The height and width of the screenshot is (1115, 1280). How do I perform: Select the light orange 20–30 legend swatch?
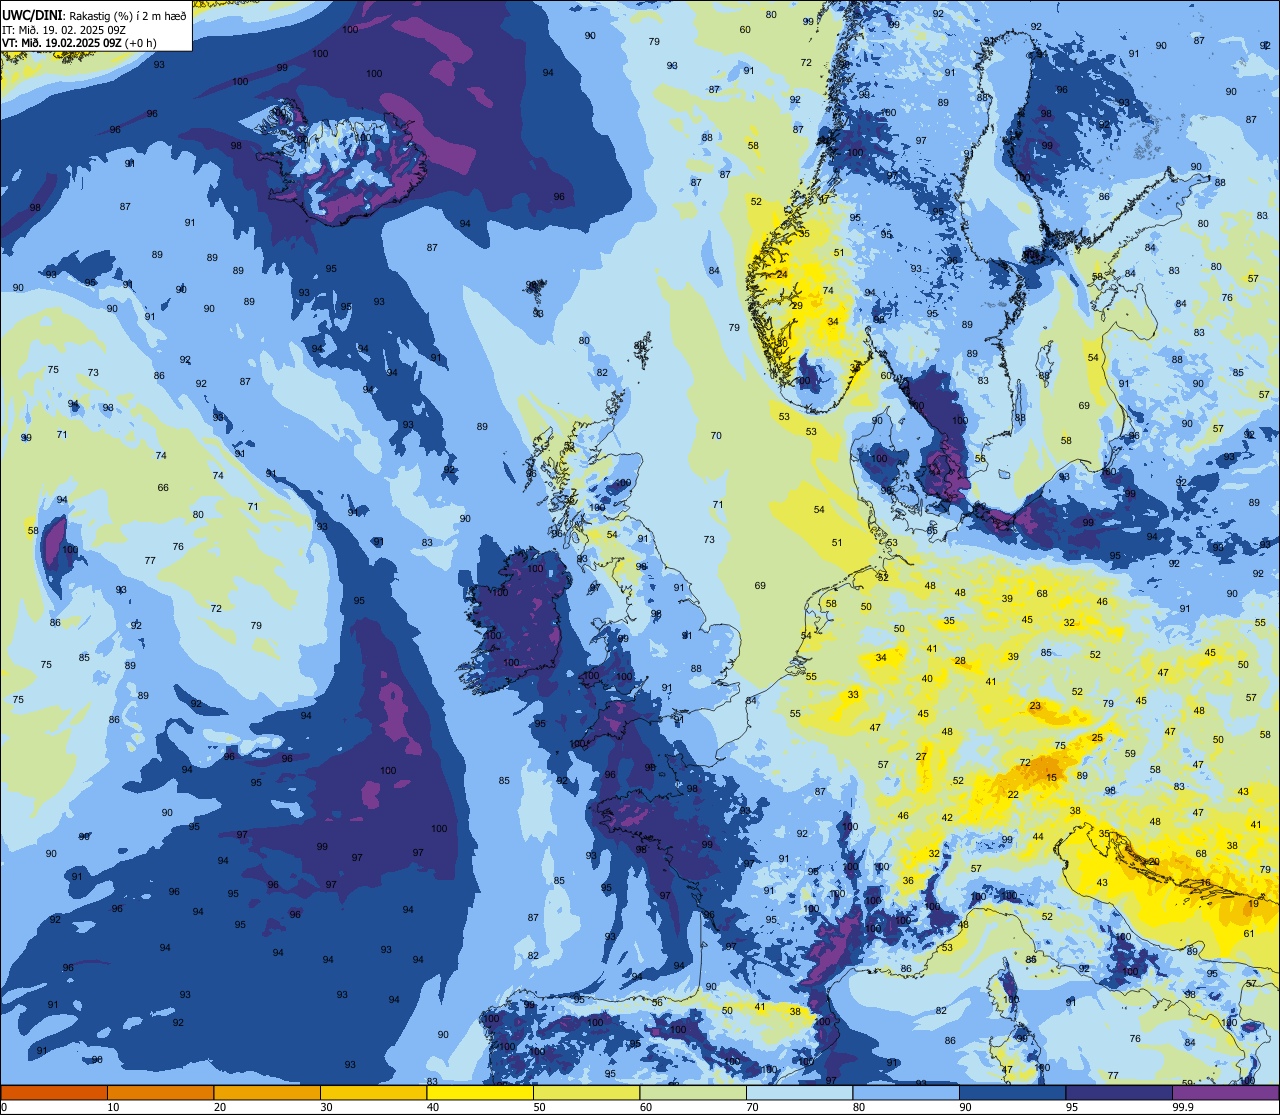pyautogui.click(x=267, y=1092)
